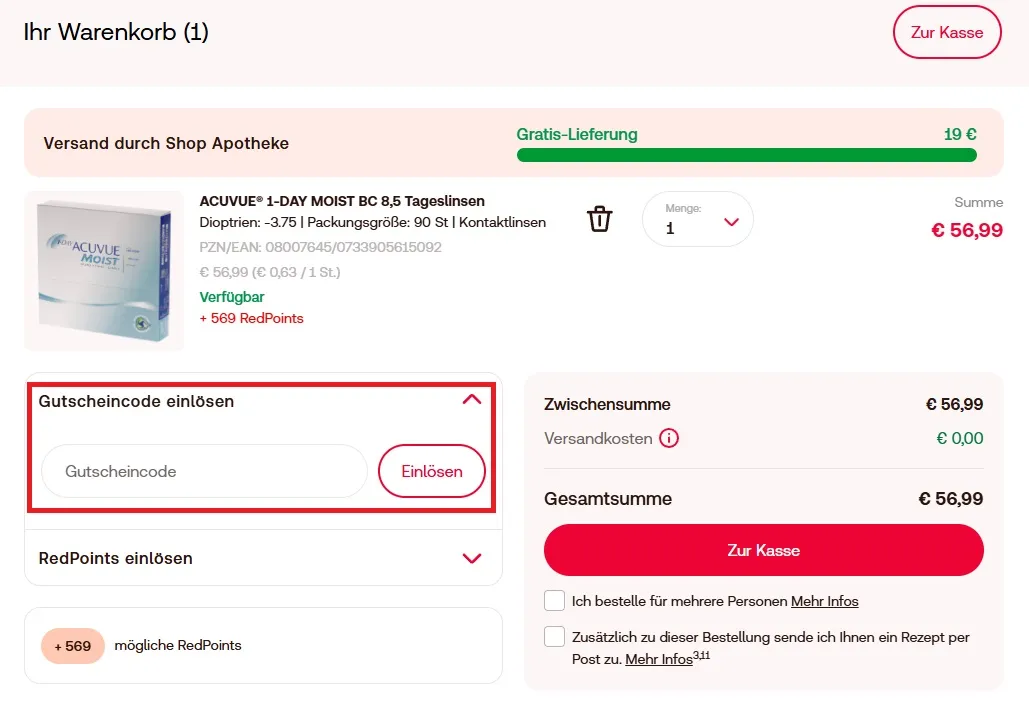Image resolution: width=1029 pixels, height=712 pixels.
Task: Open the ACUVUE 1-DAY MOIST product page
Action: pyautogui.click(x=341, y=202)
